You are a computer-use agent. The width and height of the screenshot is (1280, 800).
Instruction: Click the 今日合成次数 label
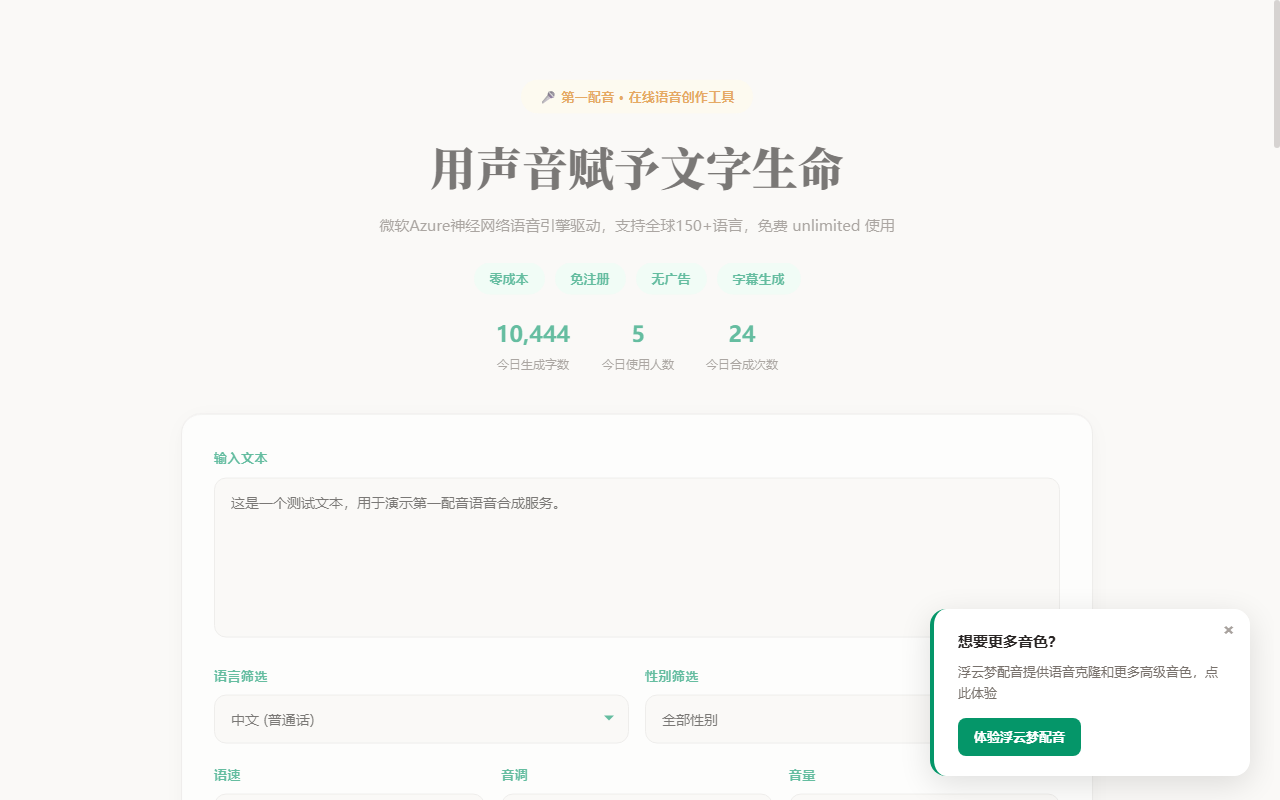pos(742,365)
